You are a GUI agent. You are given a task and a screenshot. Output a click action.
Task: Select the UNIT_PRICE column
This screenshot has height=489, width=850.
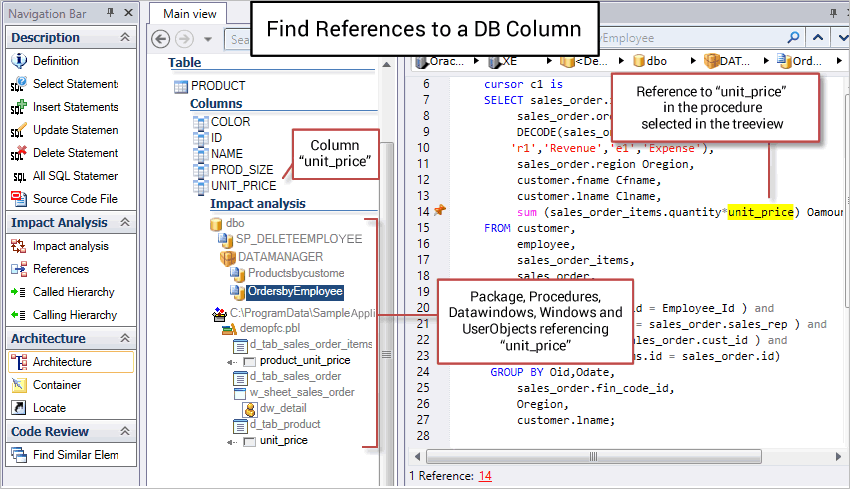coord(235,186)
